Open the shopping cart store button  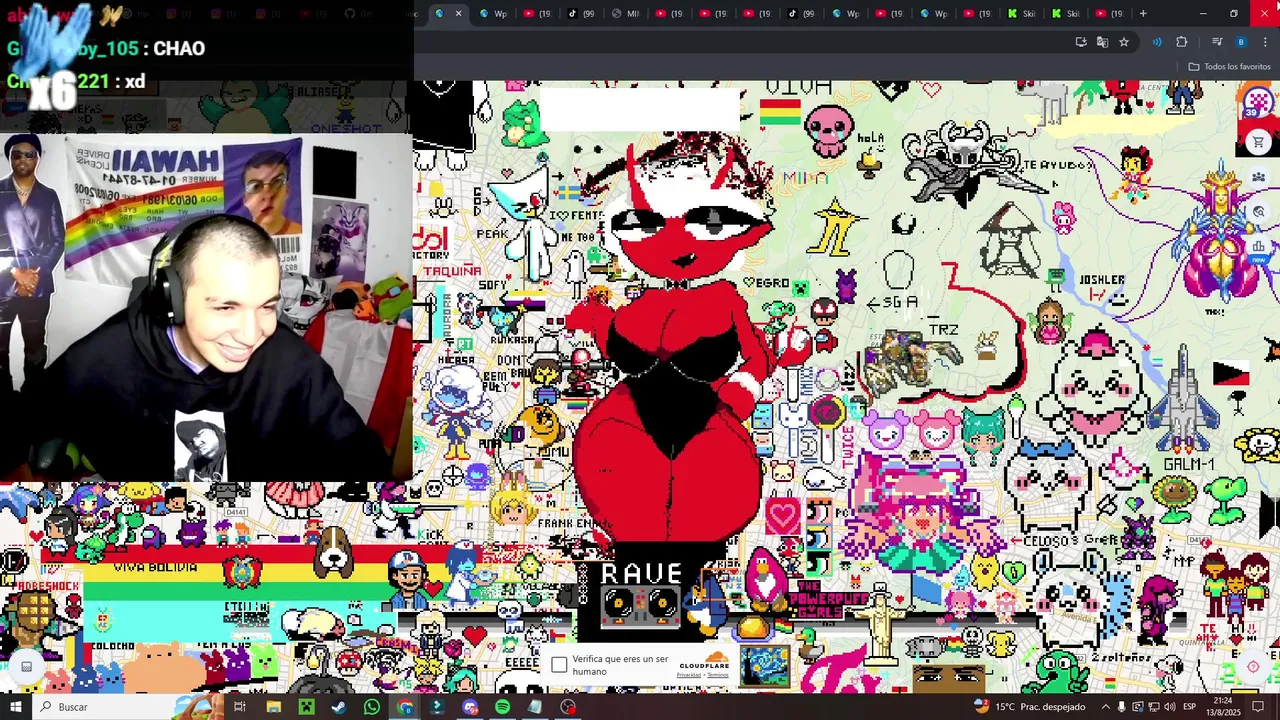1258,143
